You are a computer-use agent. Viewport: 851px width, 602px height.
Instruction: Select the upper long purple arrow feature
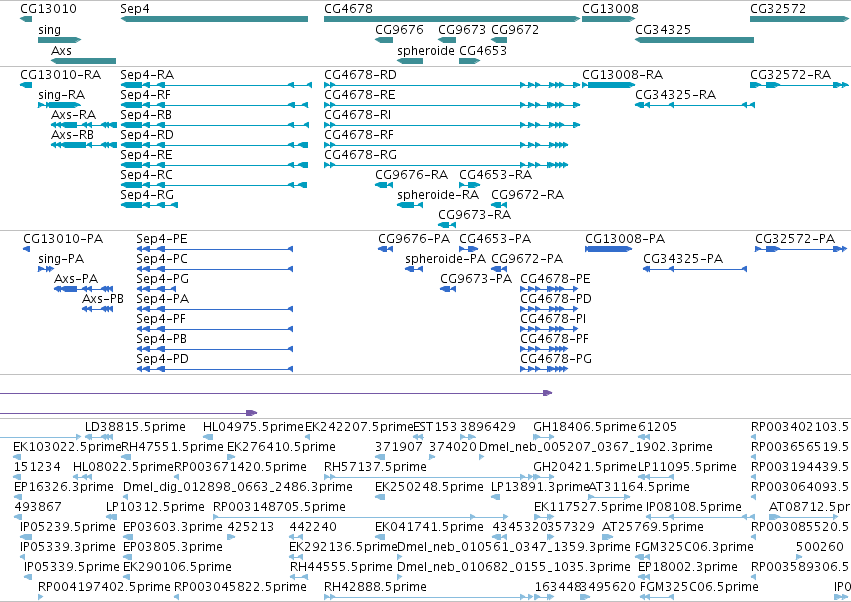(x=276, y=393)
